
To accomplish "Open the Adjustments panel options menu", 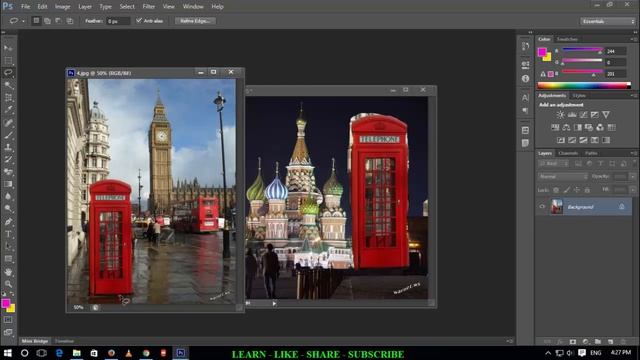I will coord(633,95).
